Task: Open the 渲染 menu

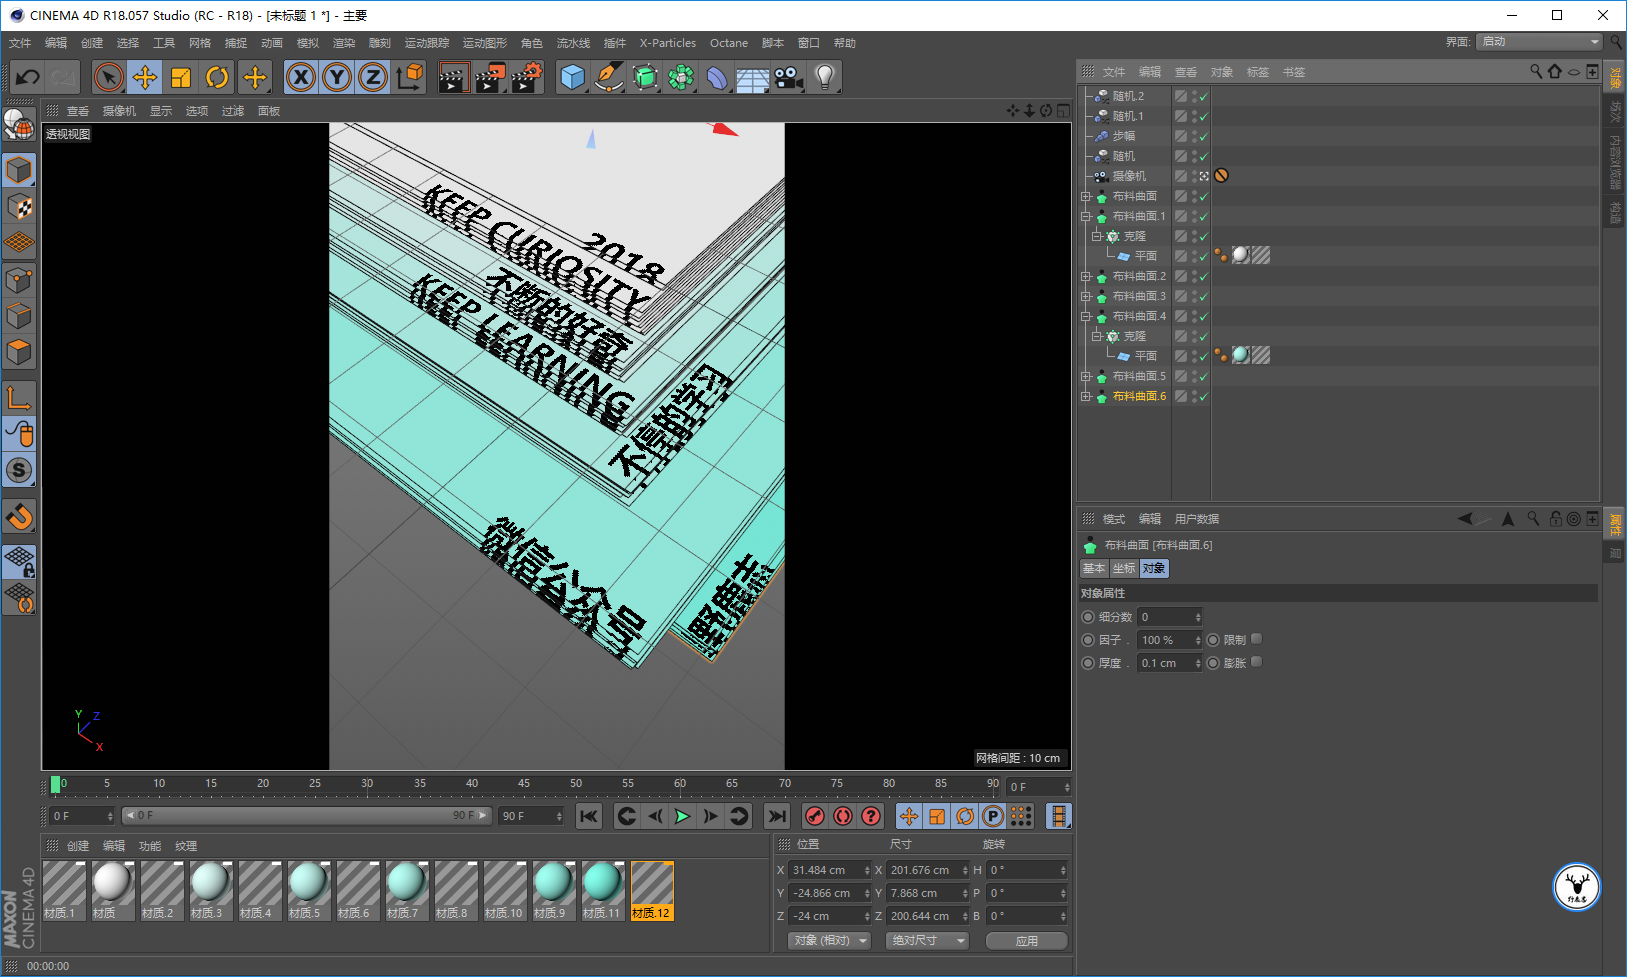Action: point(344,43)
